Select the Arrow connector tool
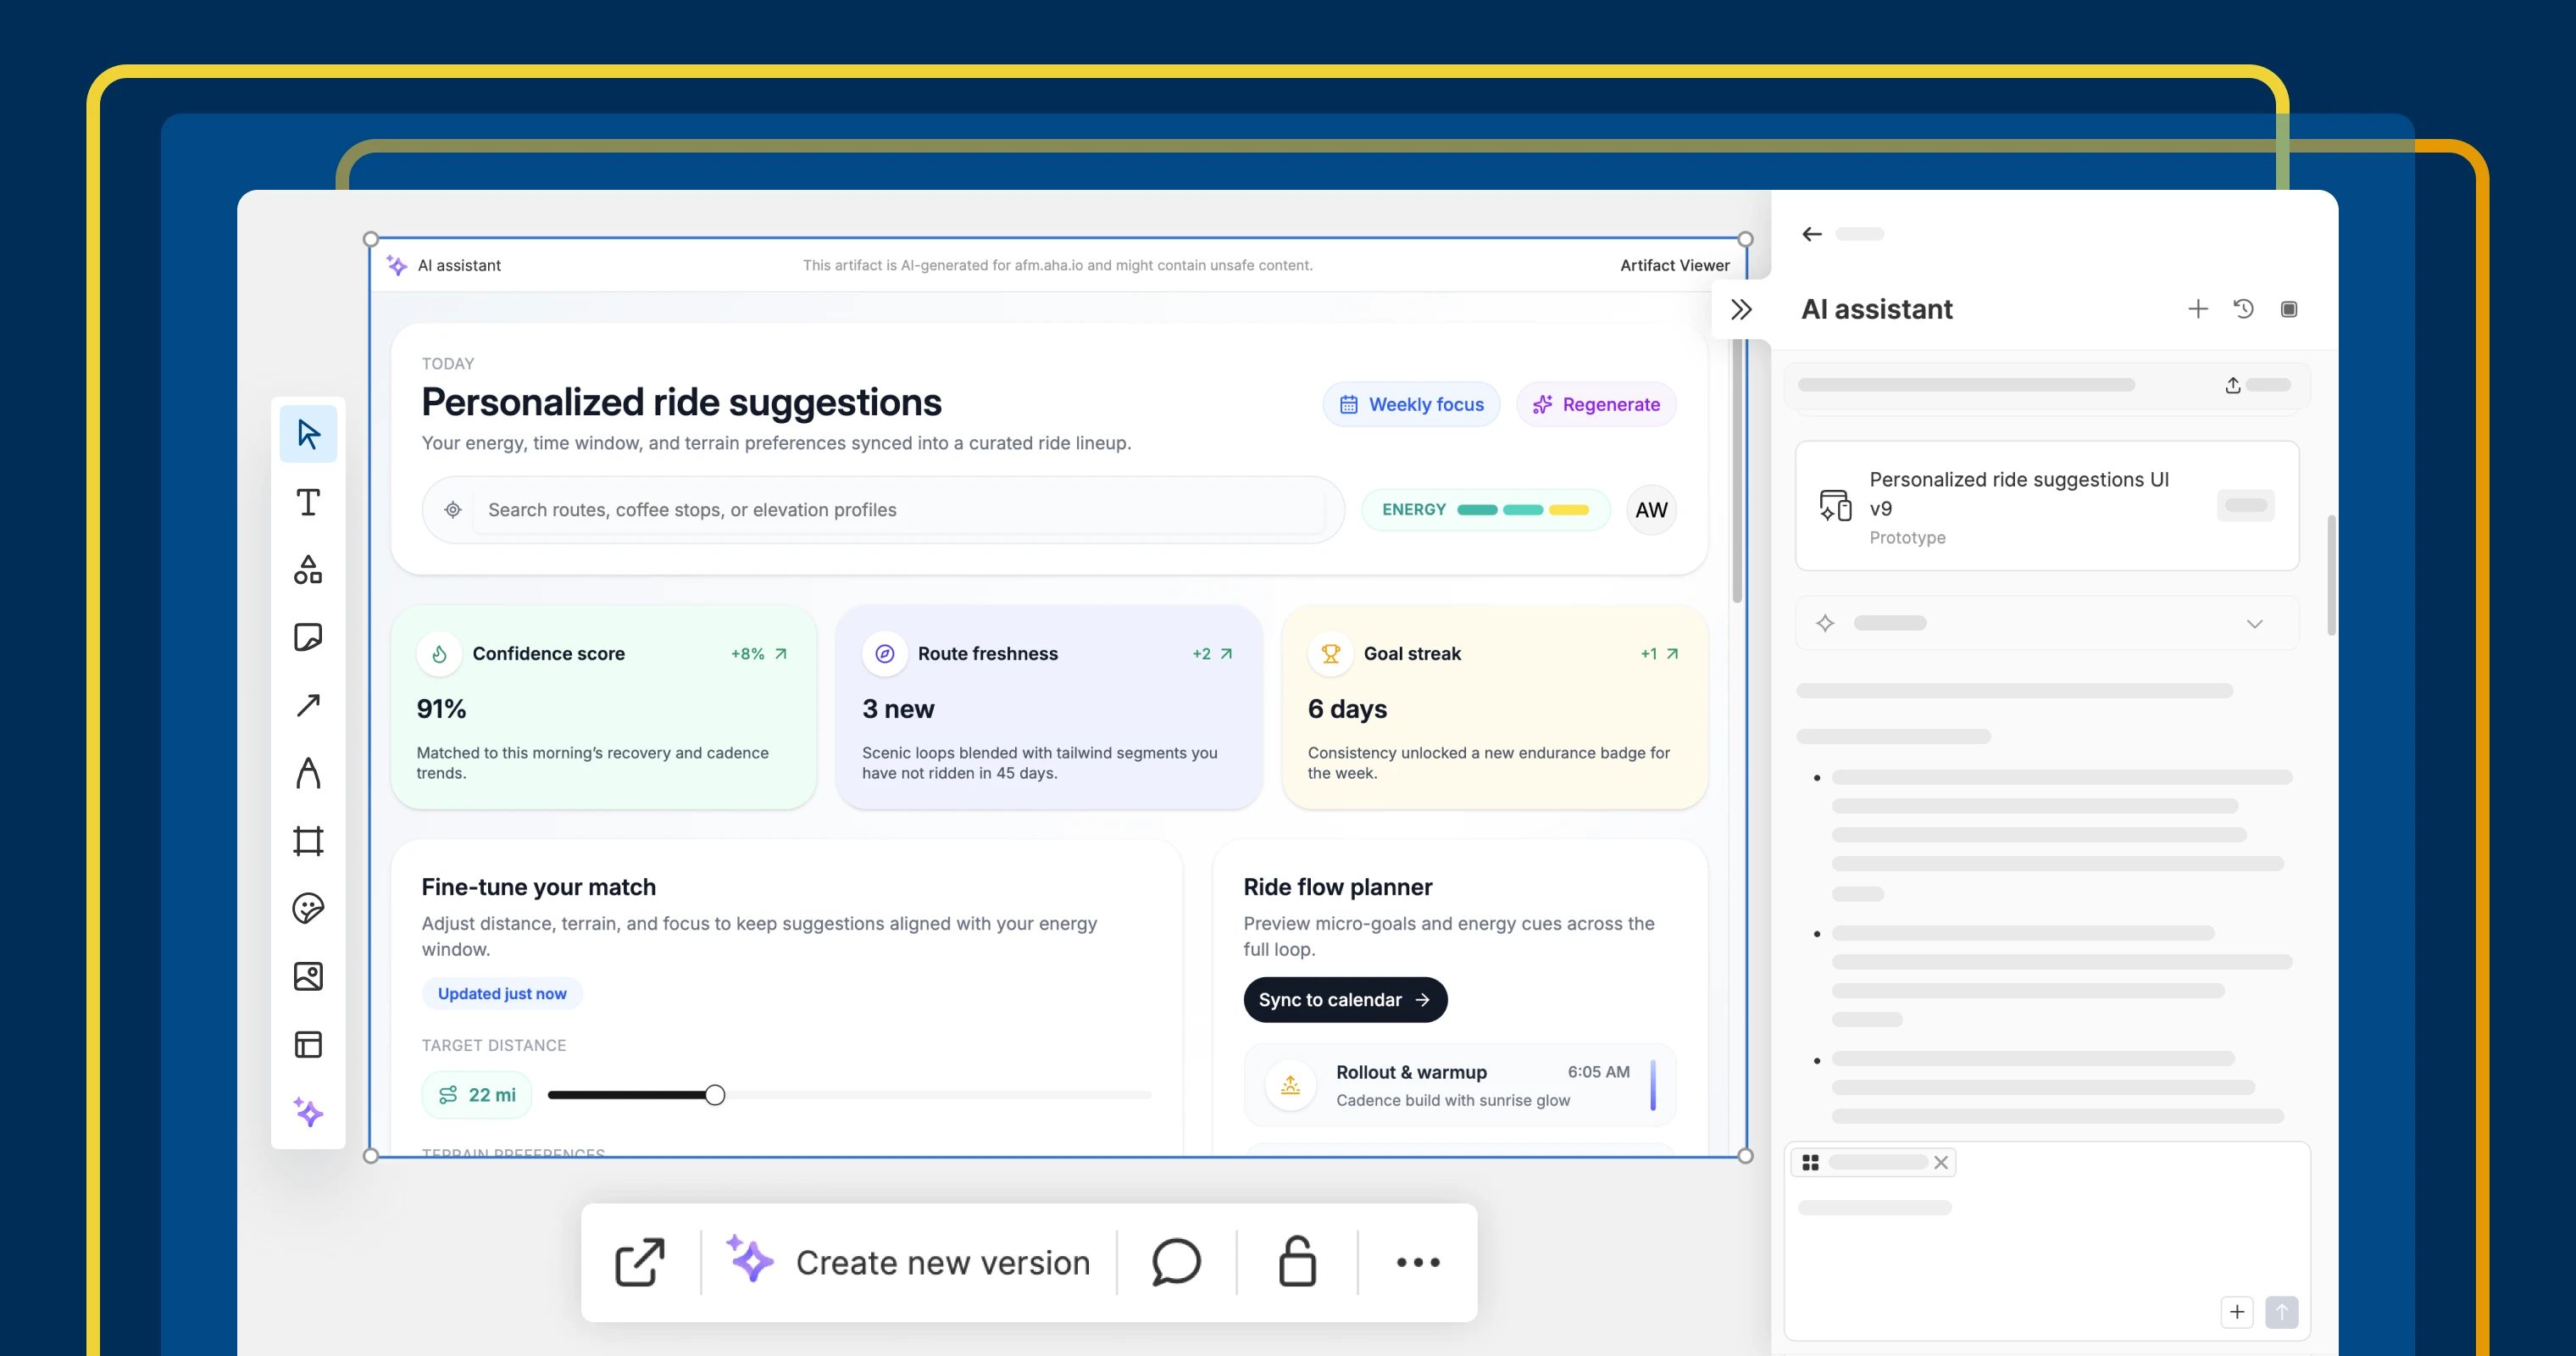The image size is (2576, 1356). point(308,705)
